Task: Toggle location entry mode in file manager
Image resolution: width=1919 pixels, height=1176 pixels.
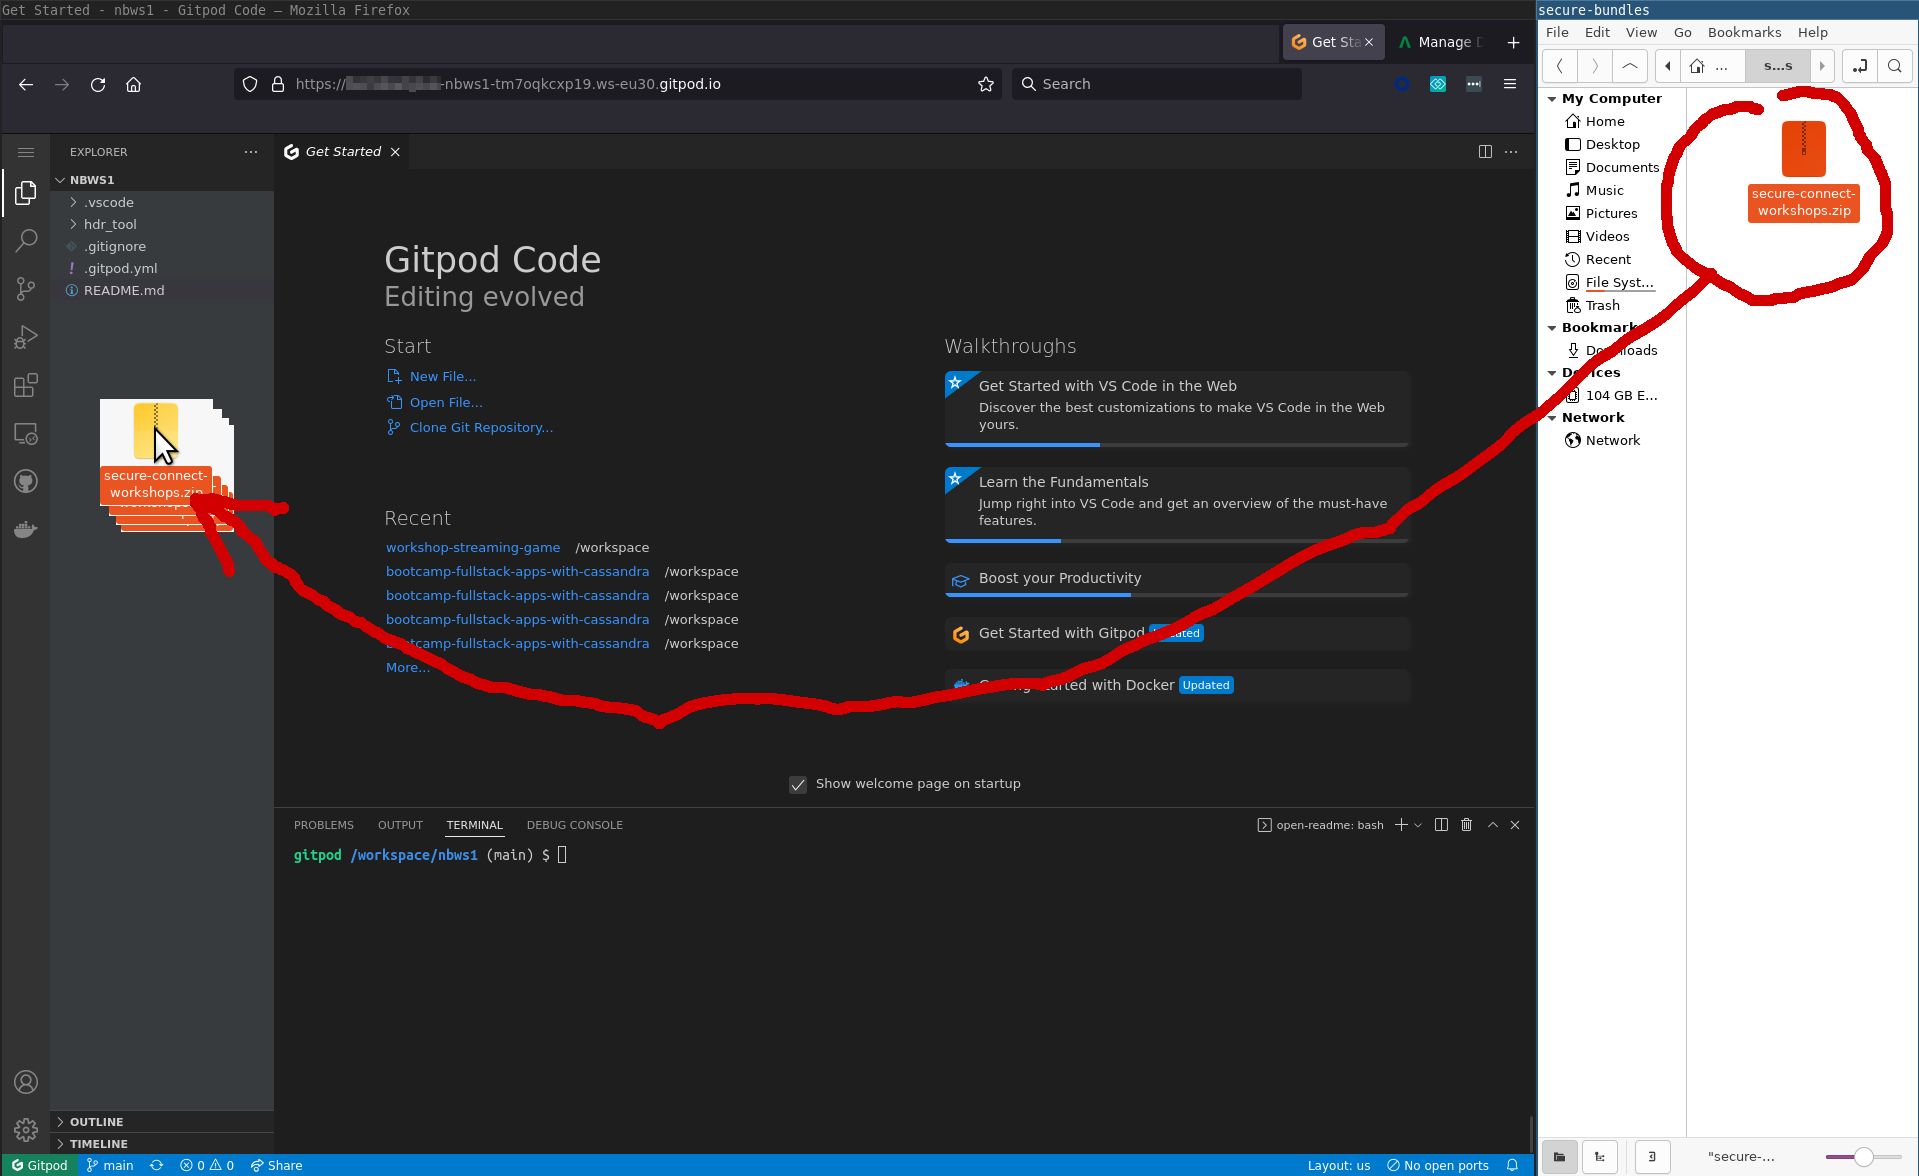Action: click(1859, 66)
